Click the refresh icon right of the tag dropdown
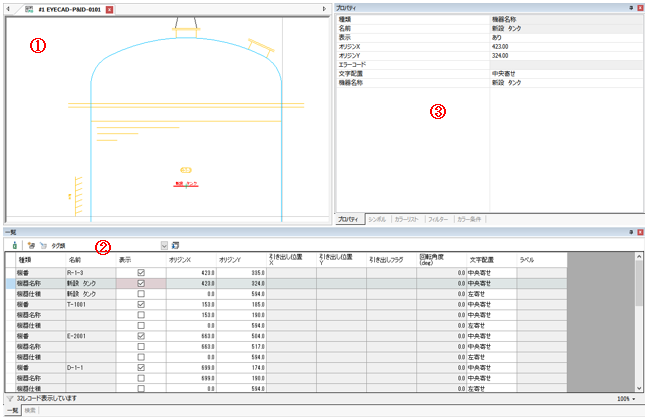Image resolution: width=648 pixels, height=418 pixels. (x=175, y=245)
